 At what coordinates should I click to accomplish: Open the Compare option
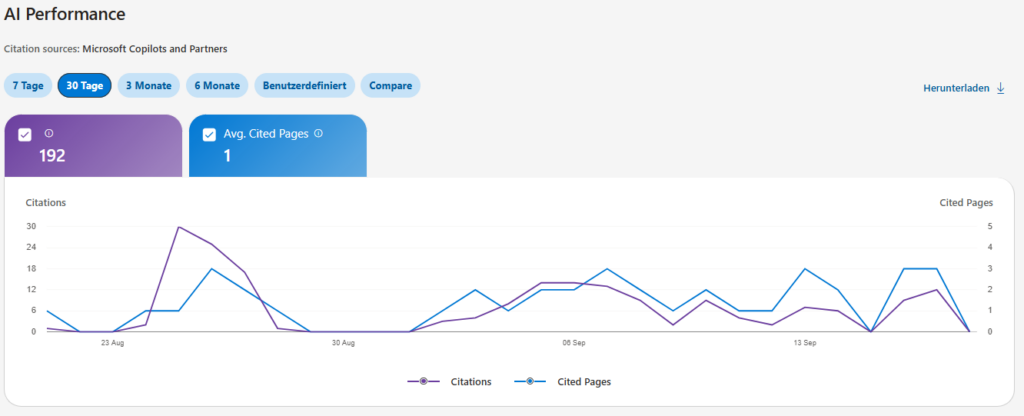pos(391,86)
